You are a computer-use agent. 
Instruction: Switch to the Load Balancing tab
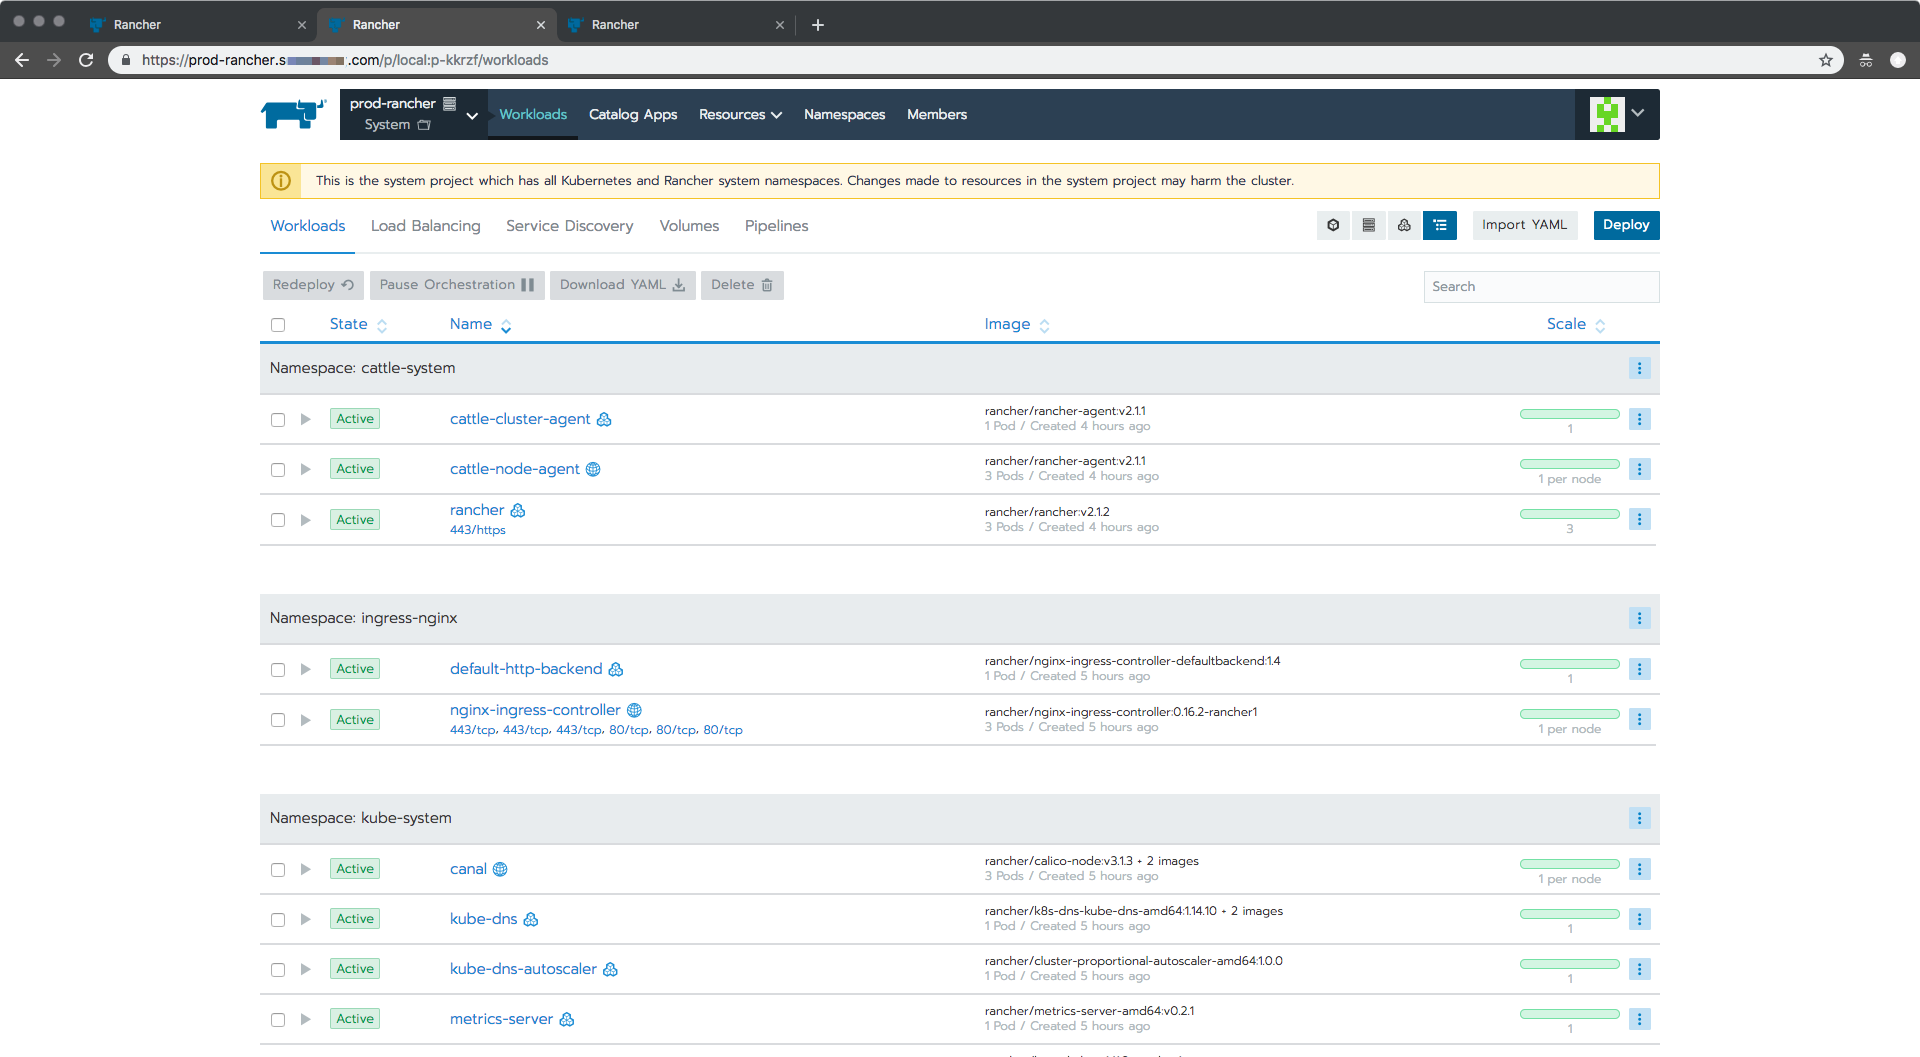pyautogui.click(x=425, y=226)
